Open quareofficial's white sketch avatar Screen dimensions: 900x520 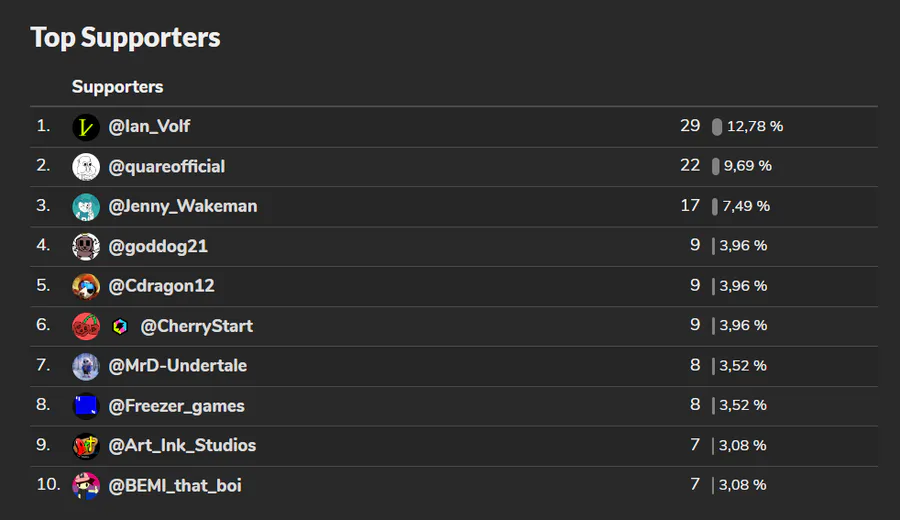86,167
